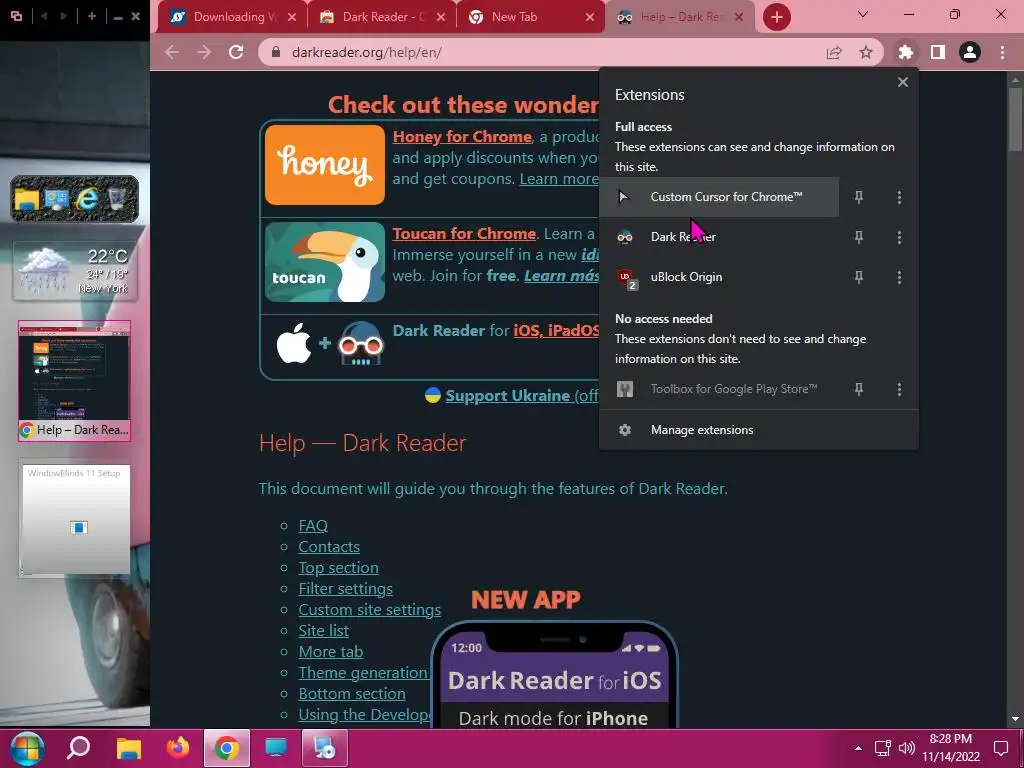Image resolution: width=1024 pixels, height=768 pixels.
Task: Switch to the Downloading tab
Action: tap(230, 17)
